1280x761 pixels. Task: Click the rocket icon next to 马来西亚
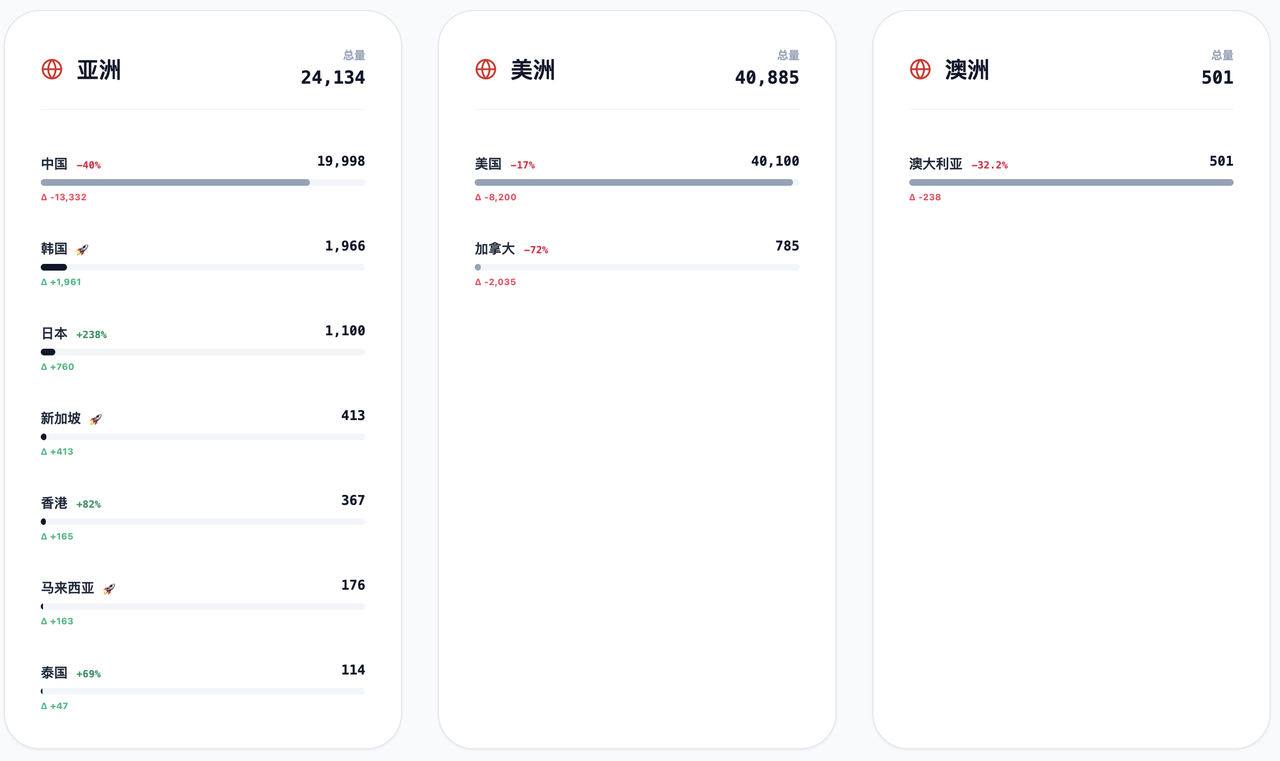[110, 590]
